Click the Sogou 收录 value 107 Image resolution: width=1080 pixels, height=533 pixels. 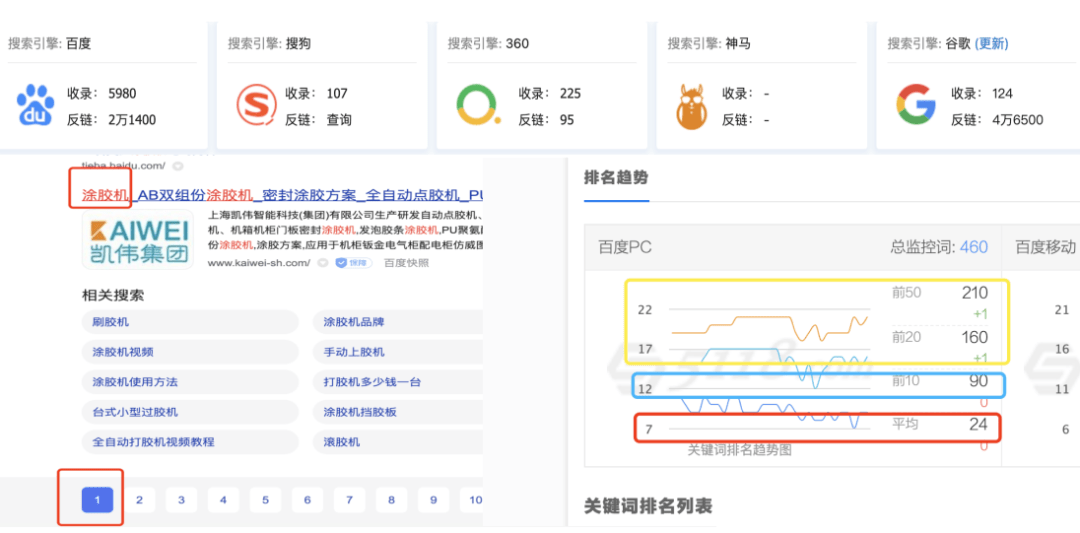tap(337, 94)
